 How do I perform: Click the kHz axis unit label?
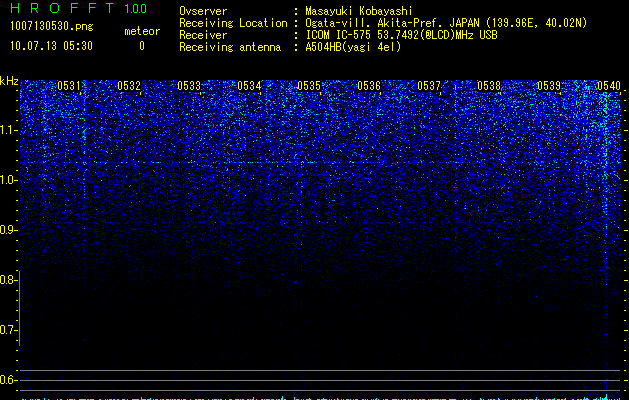tap(9, 81)
